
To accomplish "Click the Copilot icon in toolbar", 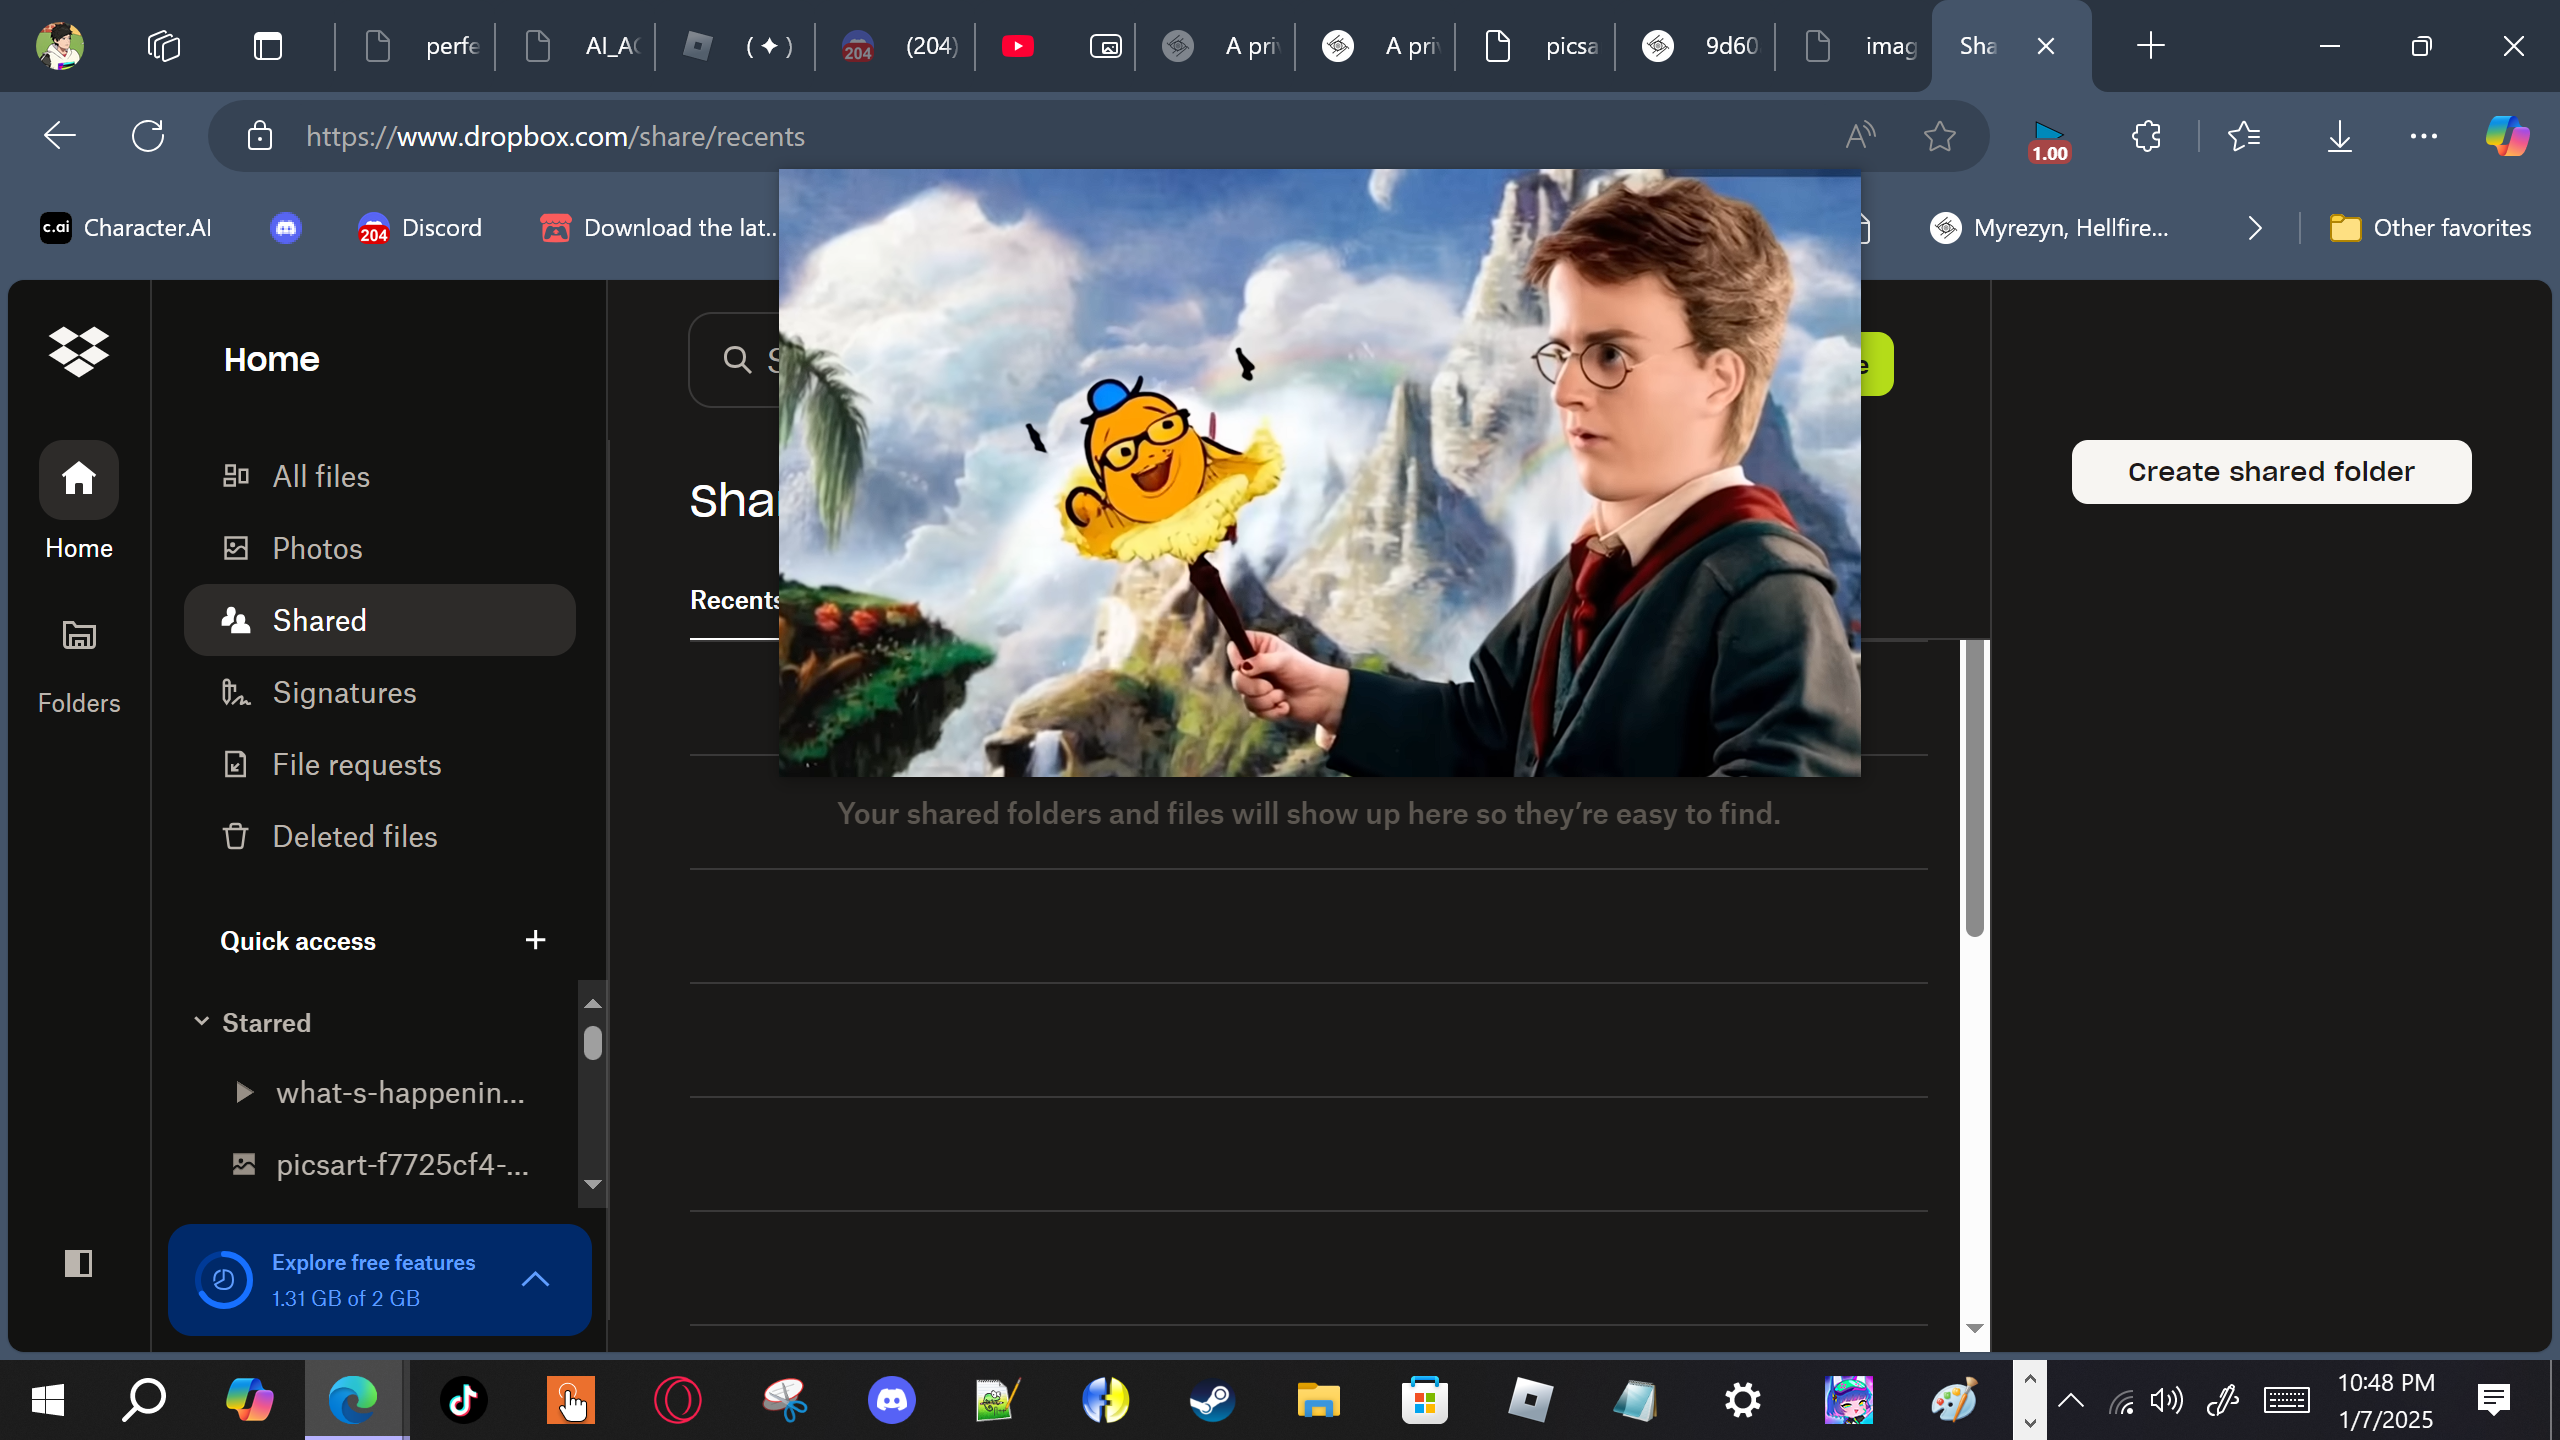I will click(x=2506, y=136).
